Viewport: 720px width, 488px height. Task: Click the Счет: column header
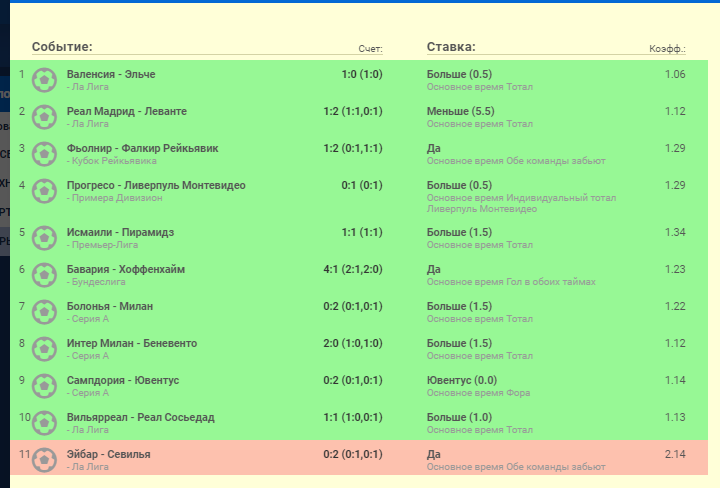coord(371,49)
